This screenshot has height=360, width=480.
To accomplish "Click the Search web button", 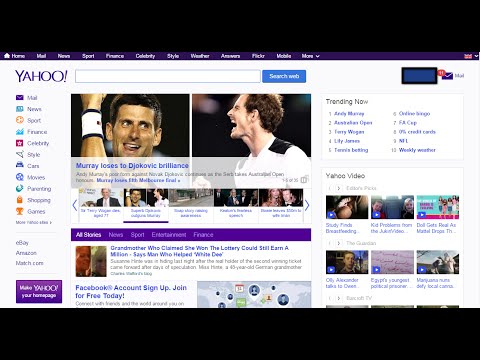I will 284,76.
